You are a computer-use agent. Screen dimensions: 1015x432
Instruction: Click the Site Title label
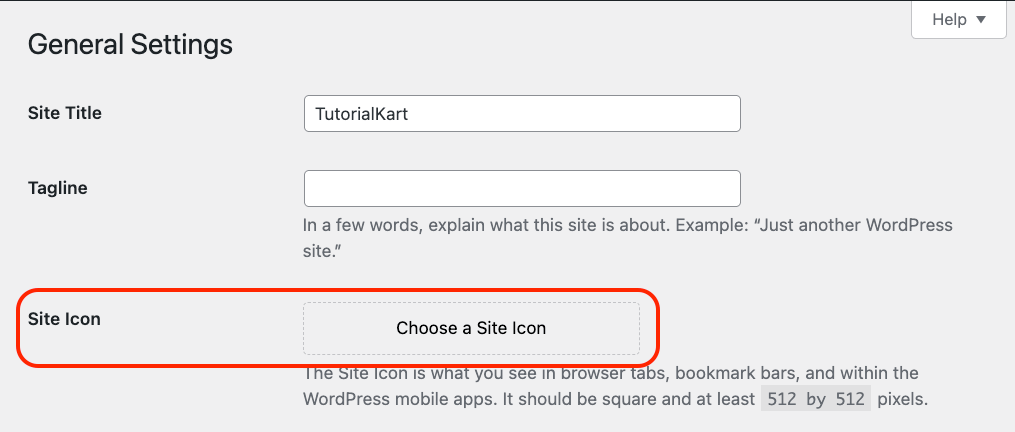65,113
